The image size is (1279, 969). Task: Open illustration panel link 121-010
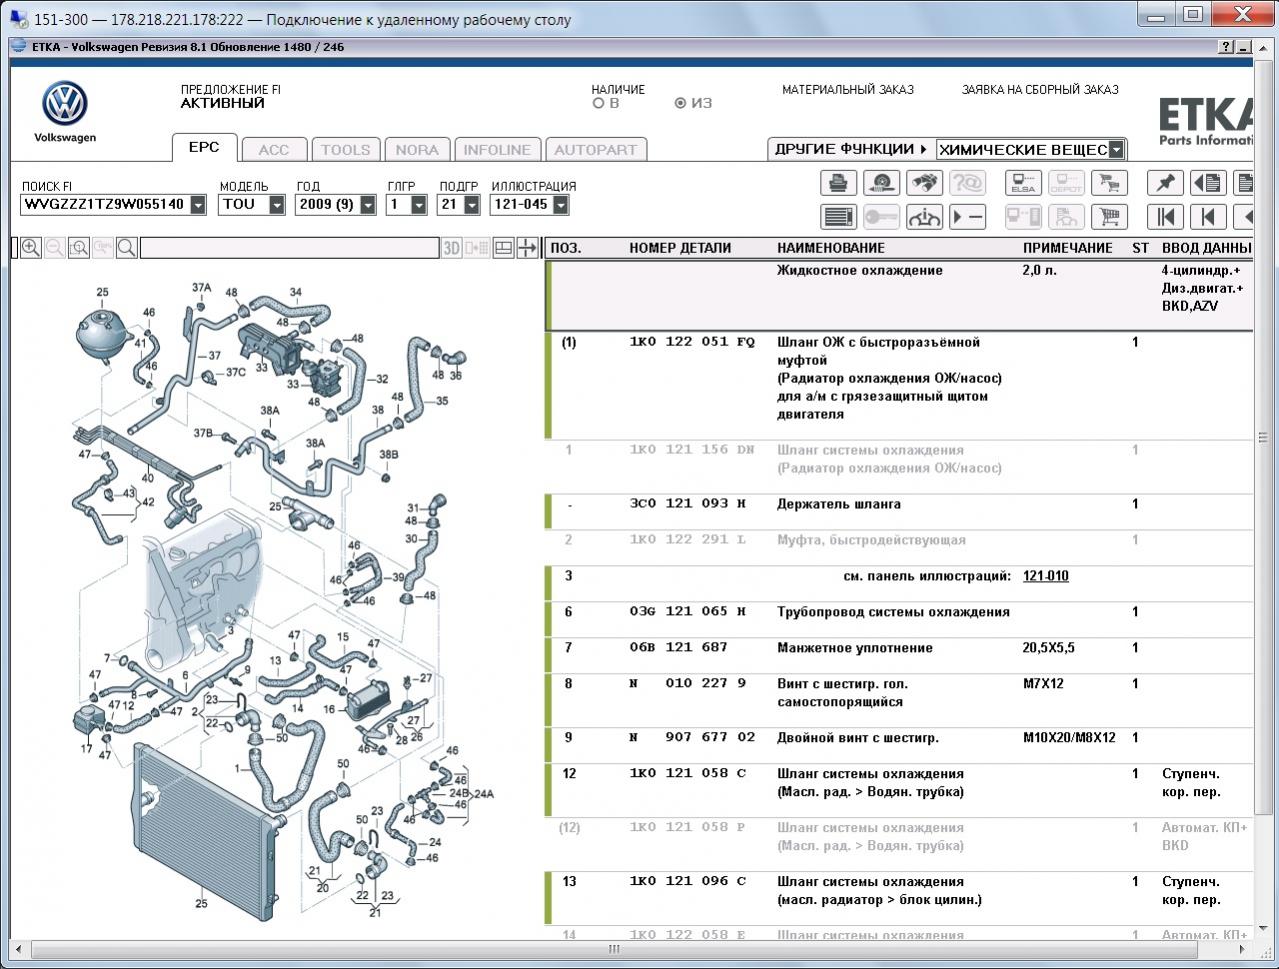click(x=1046, y=576)
